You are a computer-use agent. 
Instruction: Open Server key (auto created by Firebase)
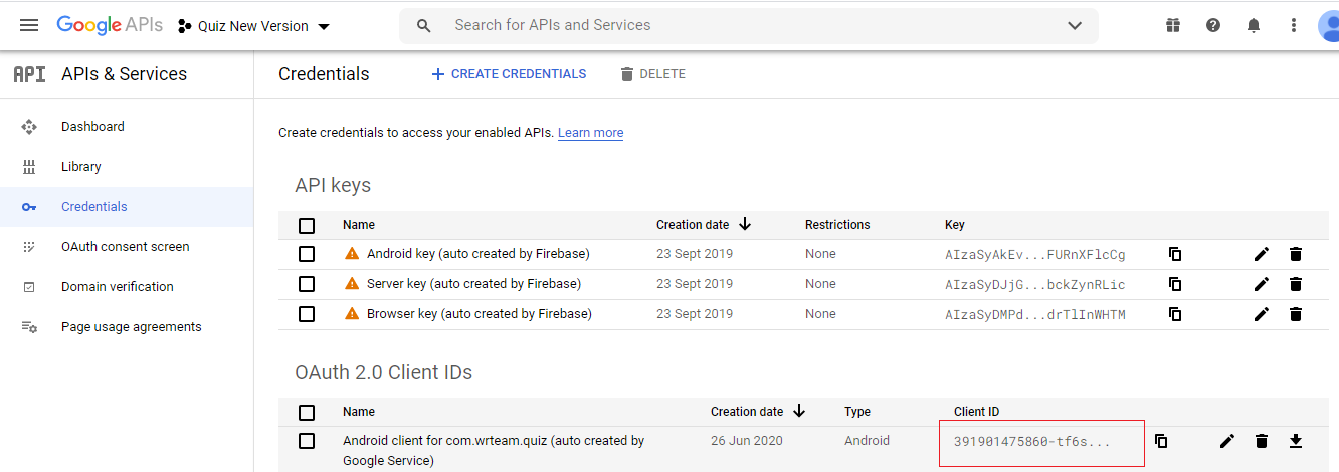pyautogui.click(x=474, y=284)
